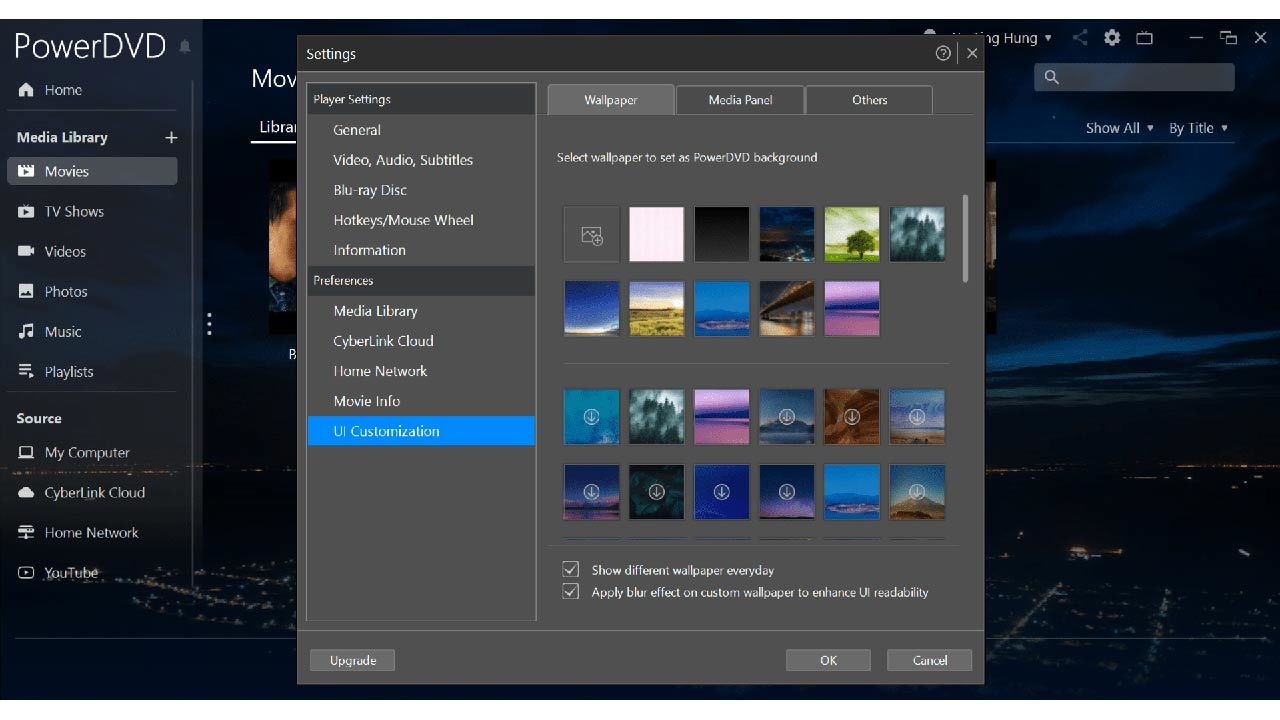Screen dimensions: 1280x720
Task: Click the three-dot sidebar resize handle
Action: click(209, 324)
